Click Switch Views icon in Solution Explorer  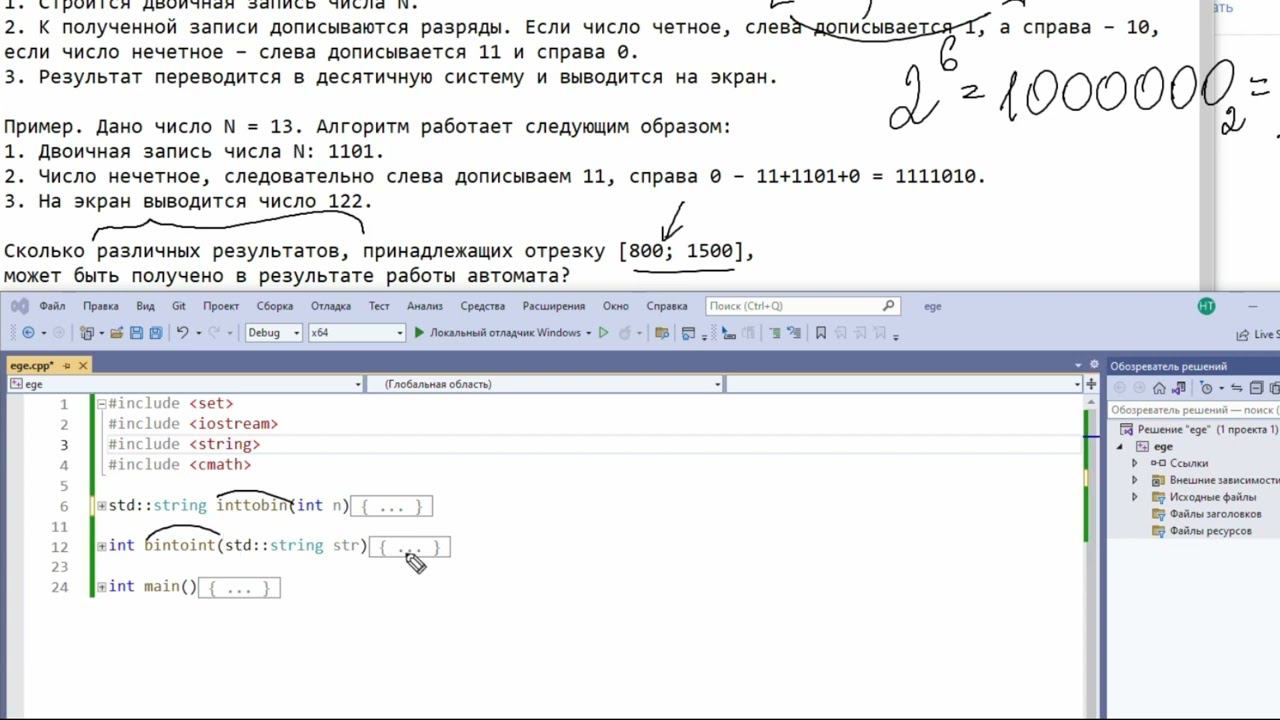(1179, 388)
